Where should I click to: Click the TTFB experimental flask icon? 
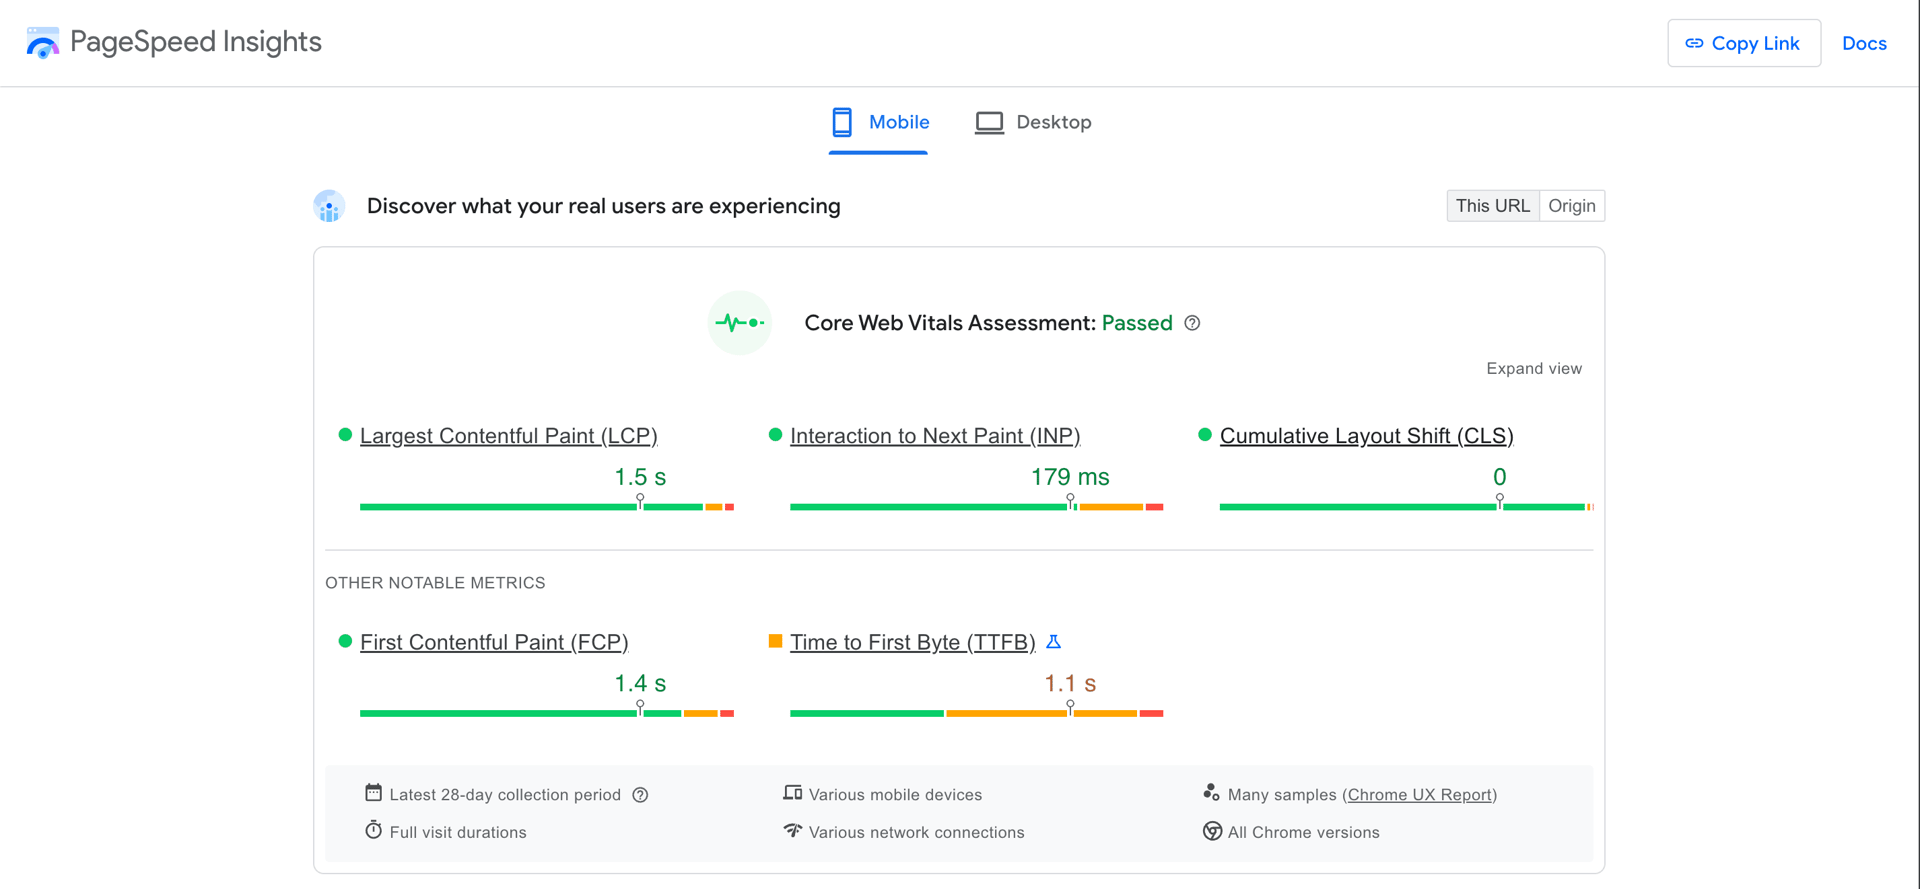pos(1053,642)
